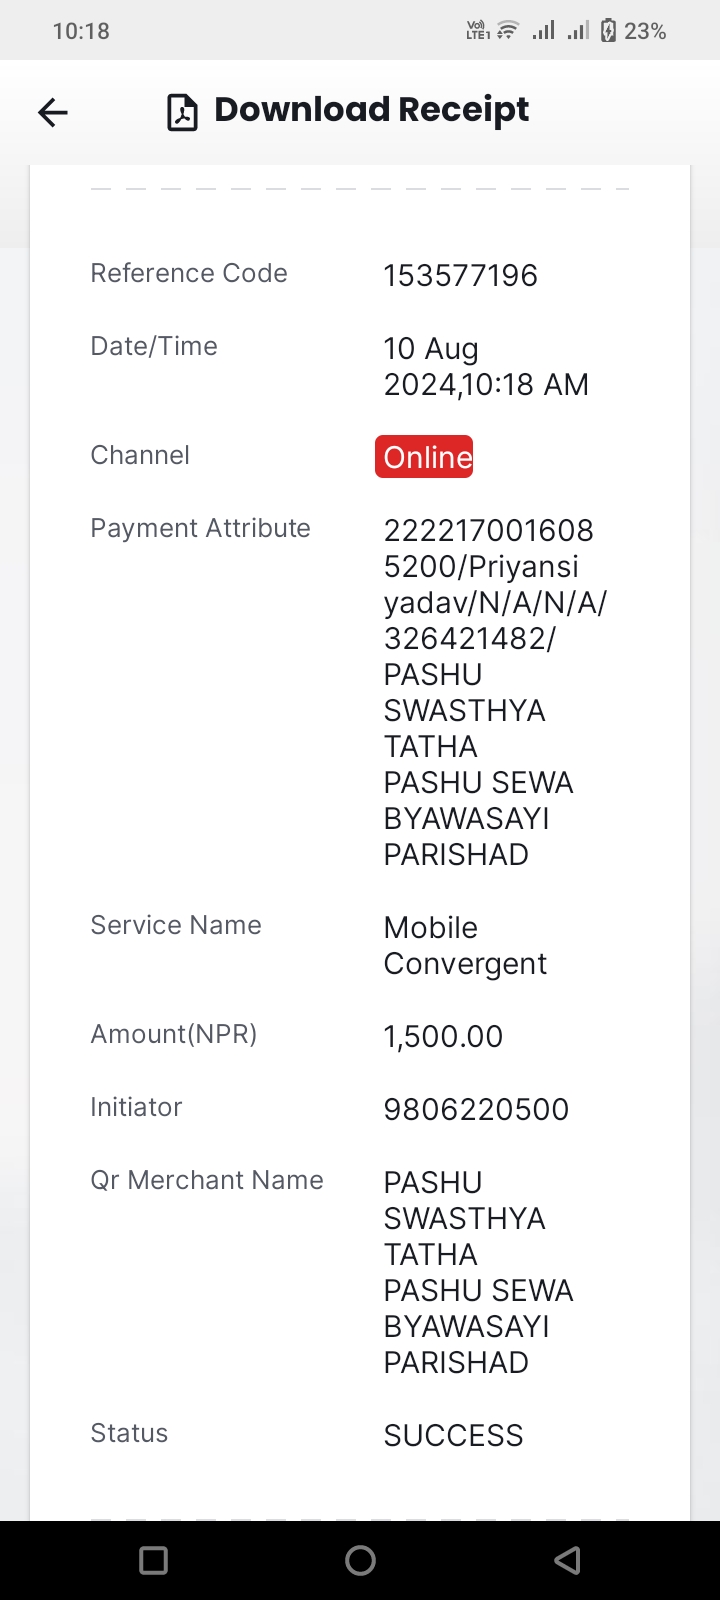This screenshot has height=1600, width=720.
Task: Tap the initiator number 9806220500
Action: 476,1109
